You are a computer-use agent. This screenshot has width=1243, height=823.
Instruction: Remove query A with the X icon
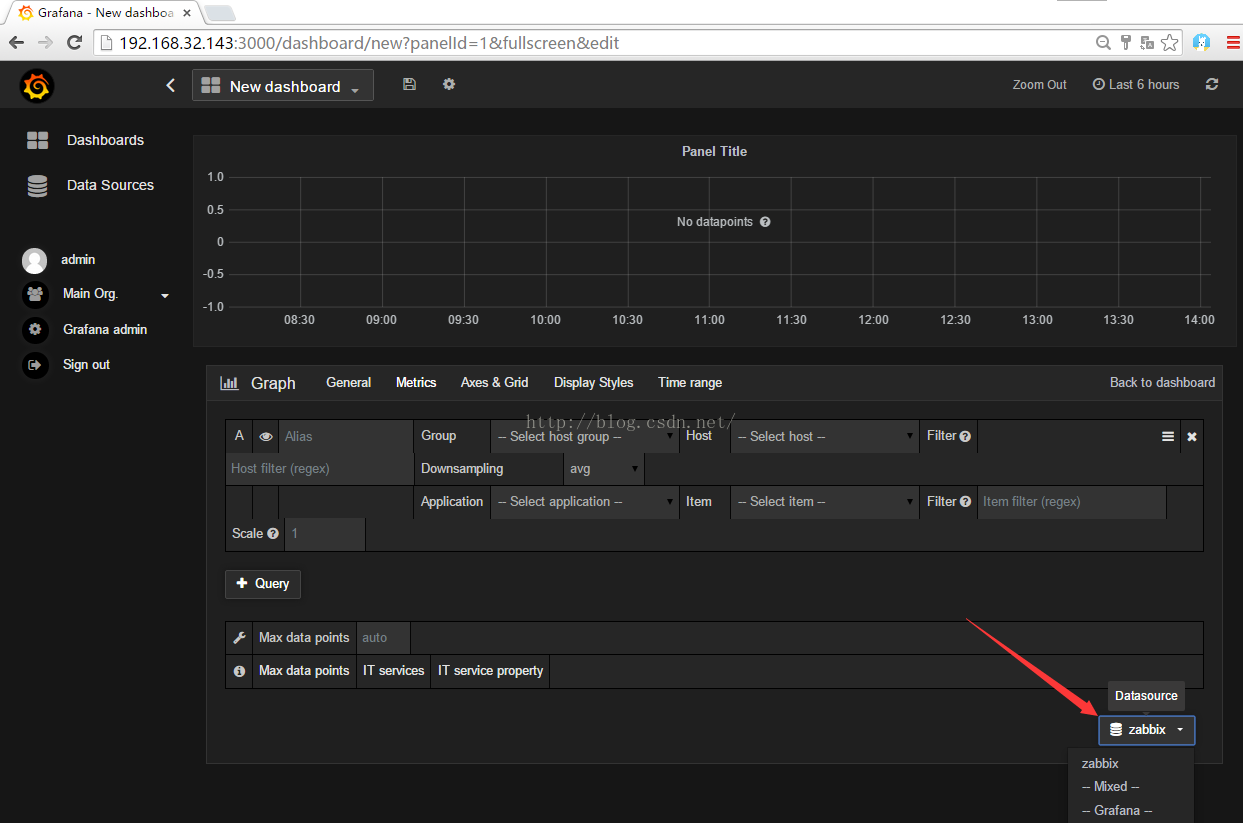pos(1191,437)
